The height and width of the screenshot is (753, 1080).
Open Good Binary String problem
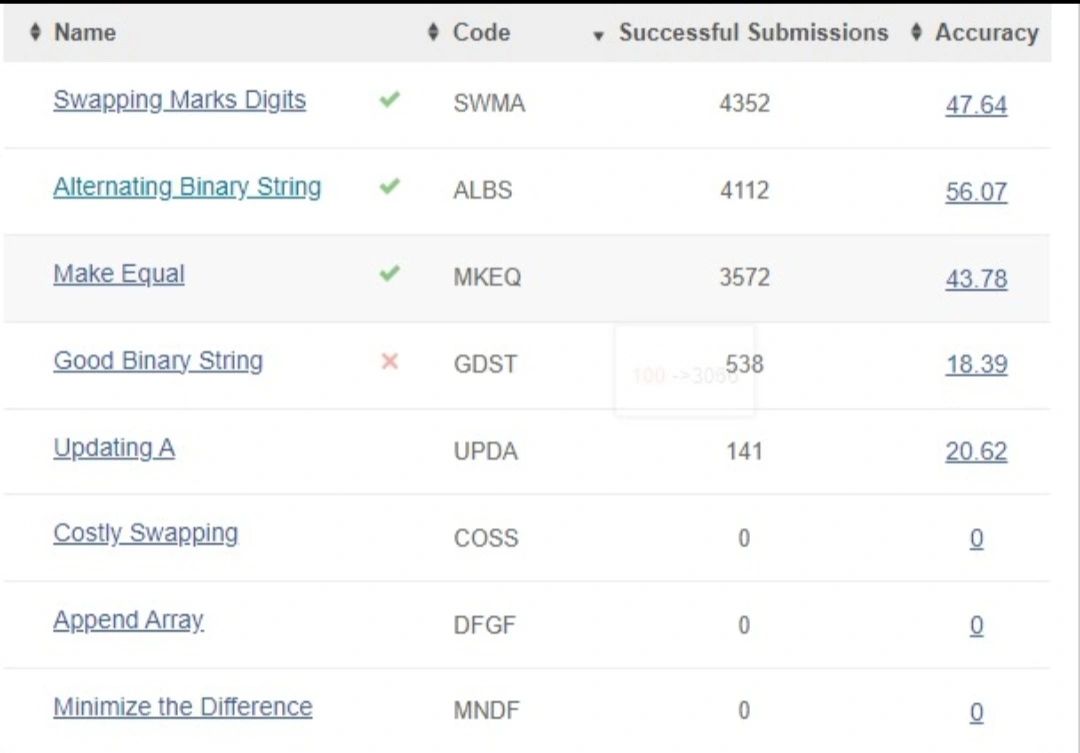click(158, 361)
